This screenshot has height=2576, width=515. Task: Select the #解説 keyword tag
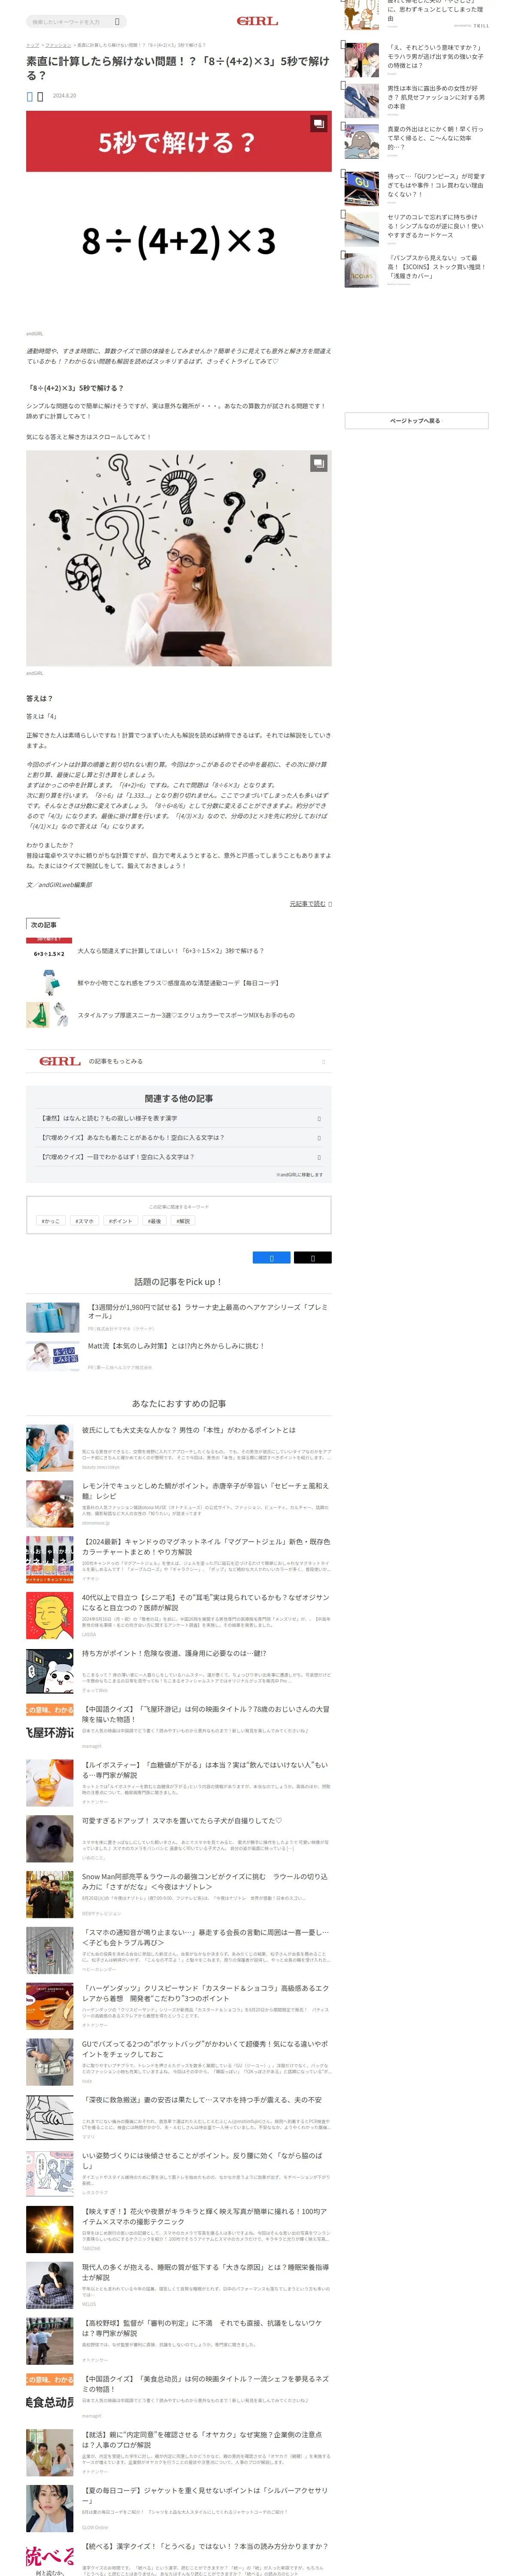pos(183,1221)
